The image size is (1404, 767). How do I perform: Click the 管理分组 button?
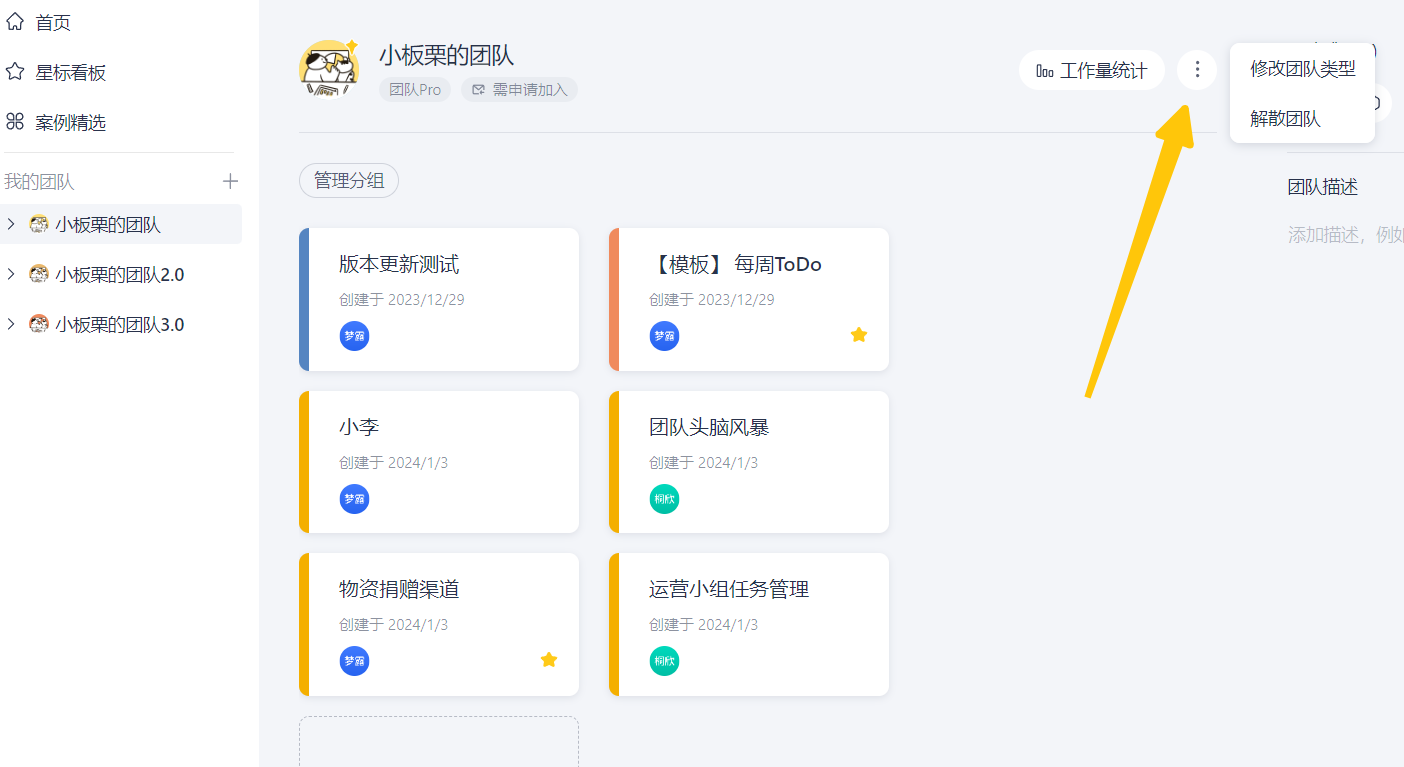pos(349,181)
